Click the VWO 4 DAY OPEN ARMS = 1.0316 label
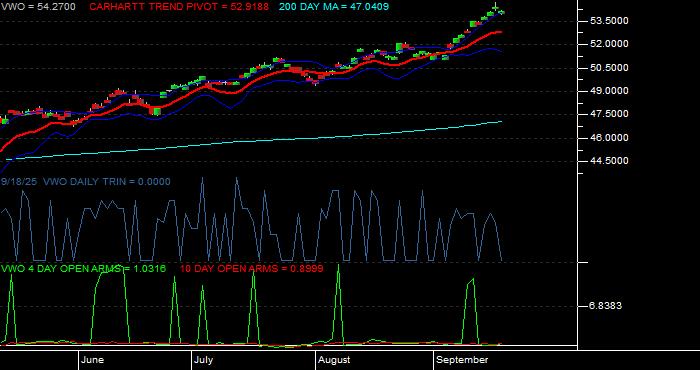Viewport: 700px width, 370px height. 83,269
